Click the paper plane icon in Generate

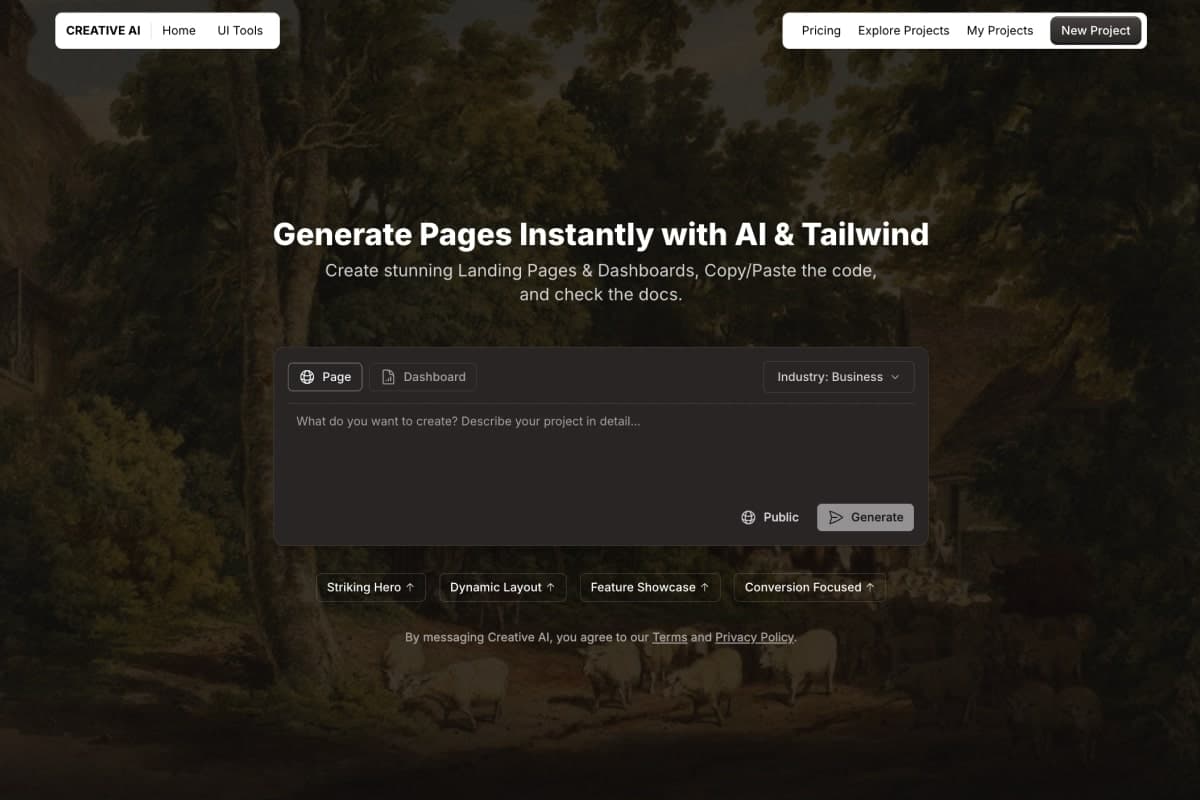click(x=836, y=517)
